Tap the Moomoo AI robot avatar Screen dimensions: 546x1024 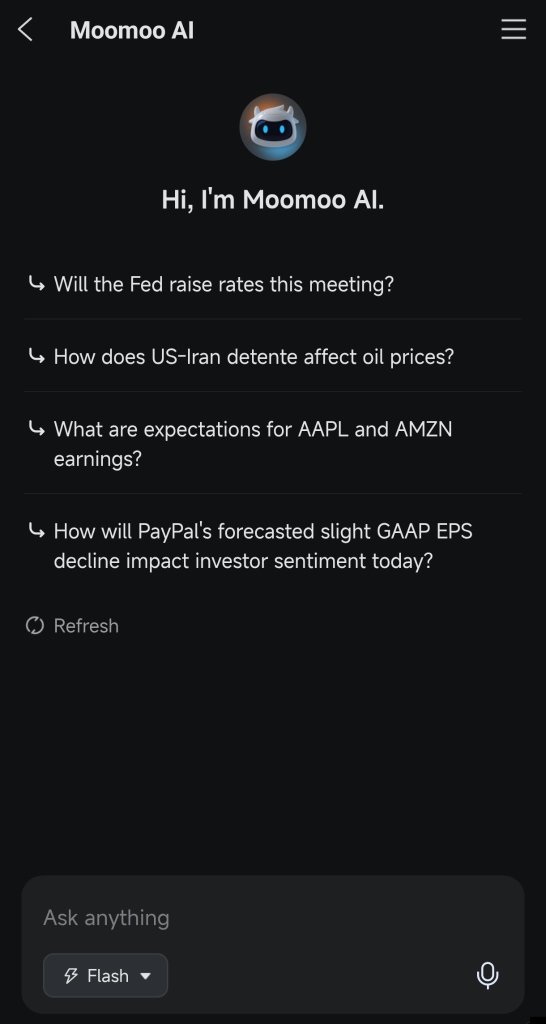pyautogui.click(x=273, y=127)
